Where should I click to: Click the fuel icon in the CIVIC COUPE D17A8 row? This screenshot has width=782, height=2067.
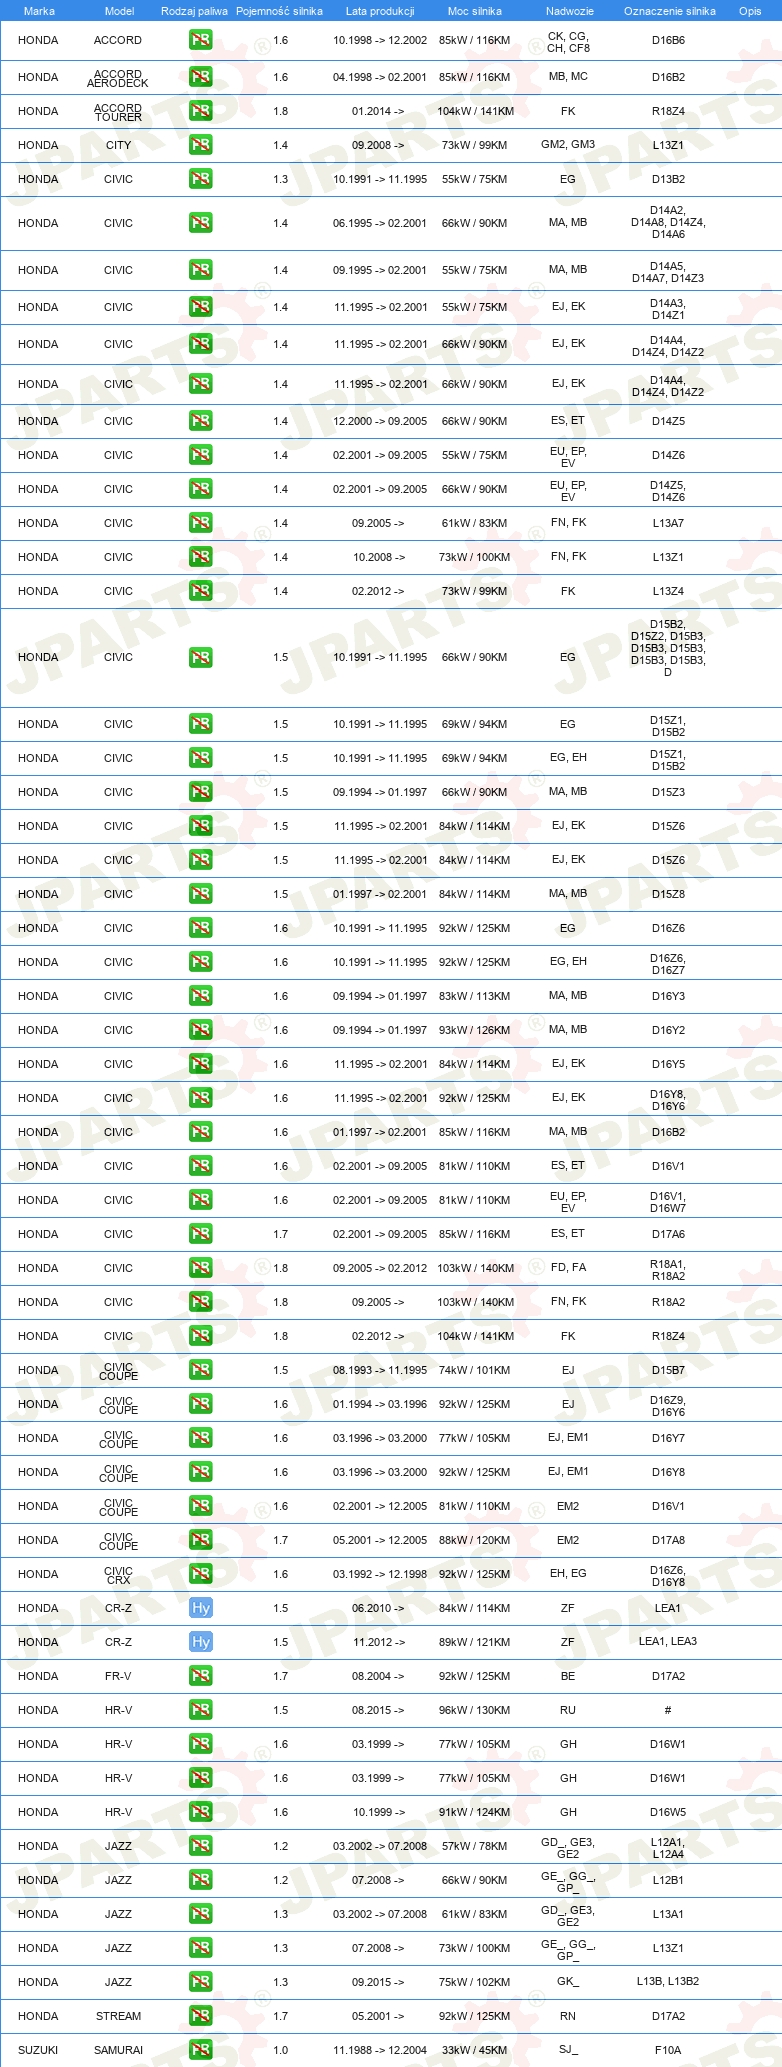[x=200, y=1540]
